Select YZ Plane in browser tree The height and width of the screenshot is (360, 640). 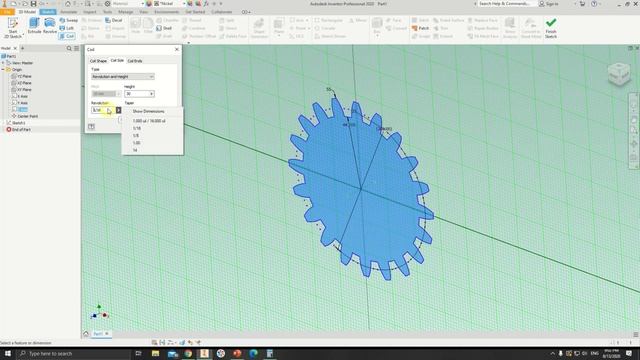tap(24, 76)
